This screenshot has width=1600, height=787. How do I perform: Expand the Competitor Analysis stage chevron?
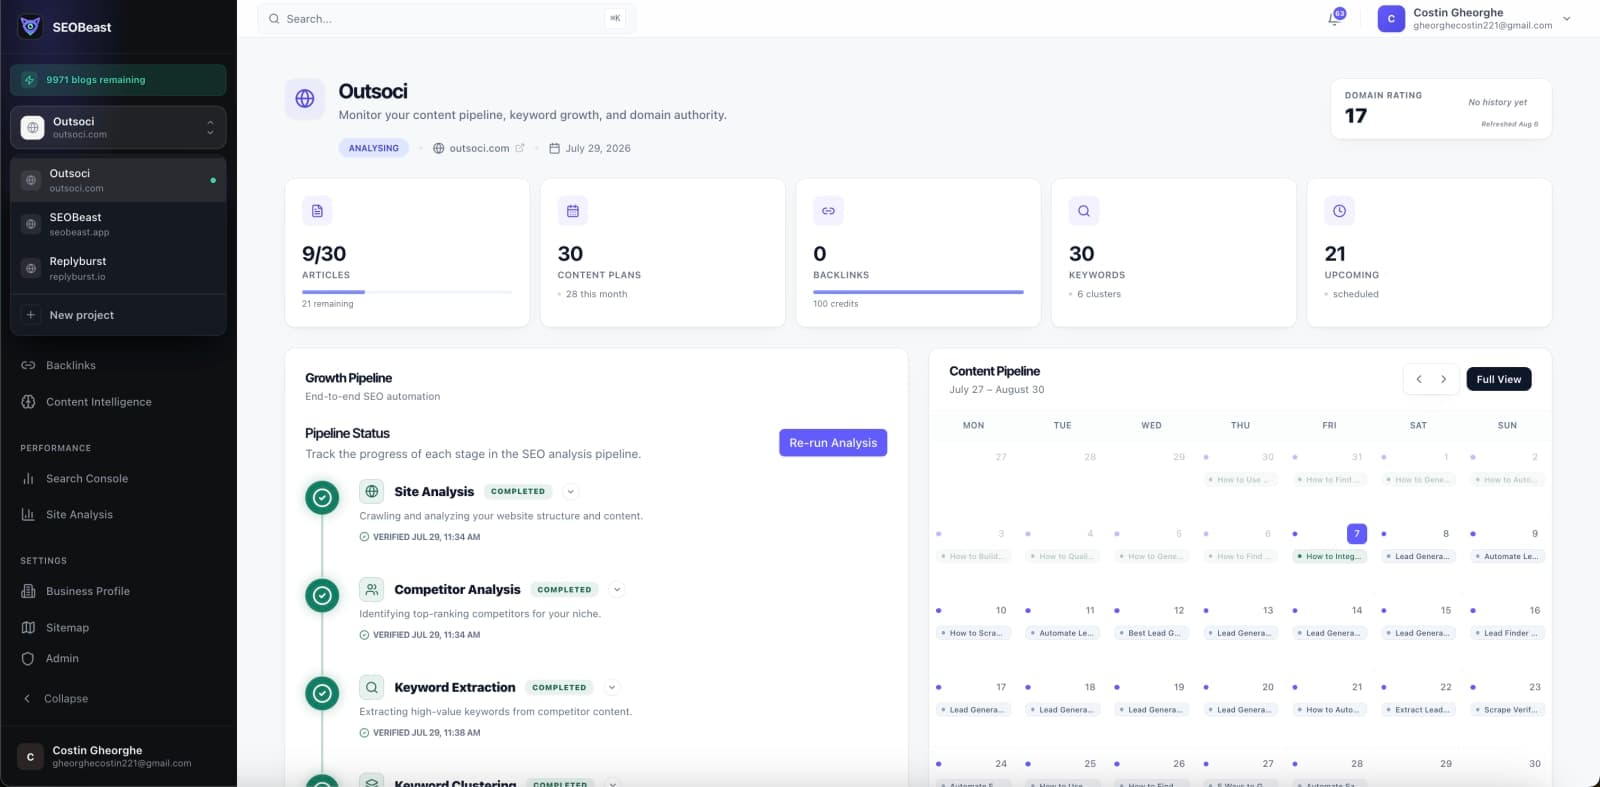[x=617, y=590]
